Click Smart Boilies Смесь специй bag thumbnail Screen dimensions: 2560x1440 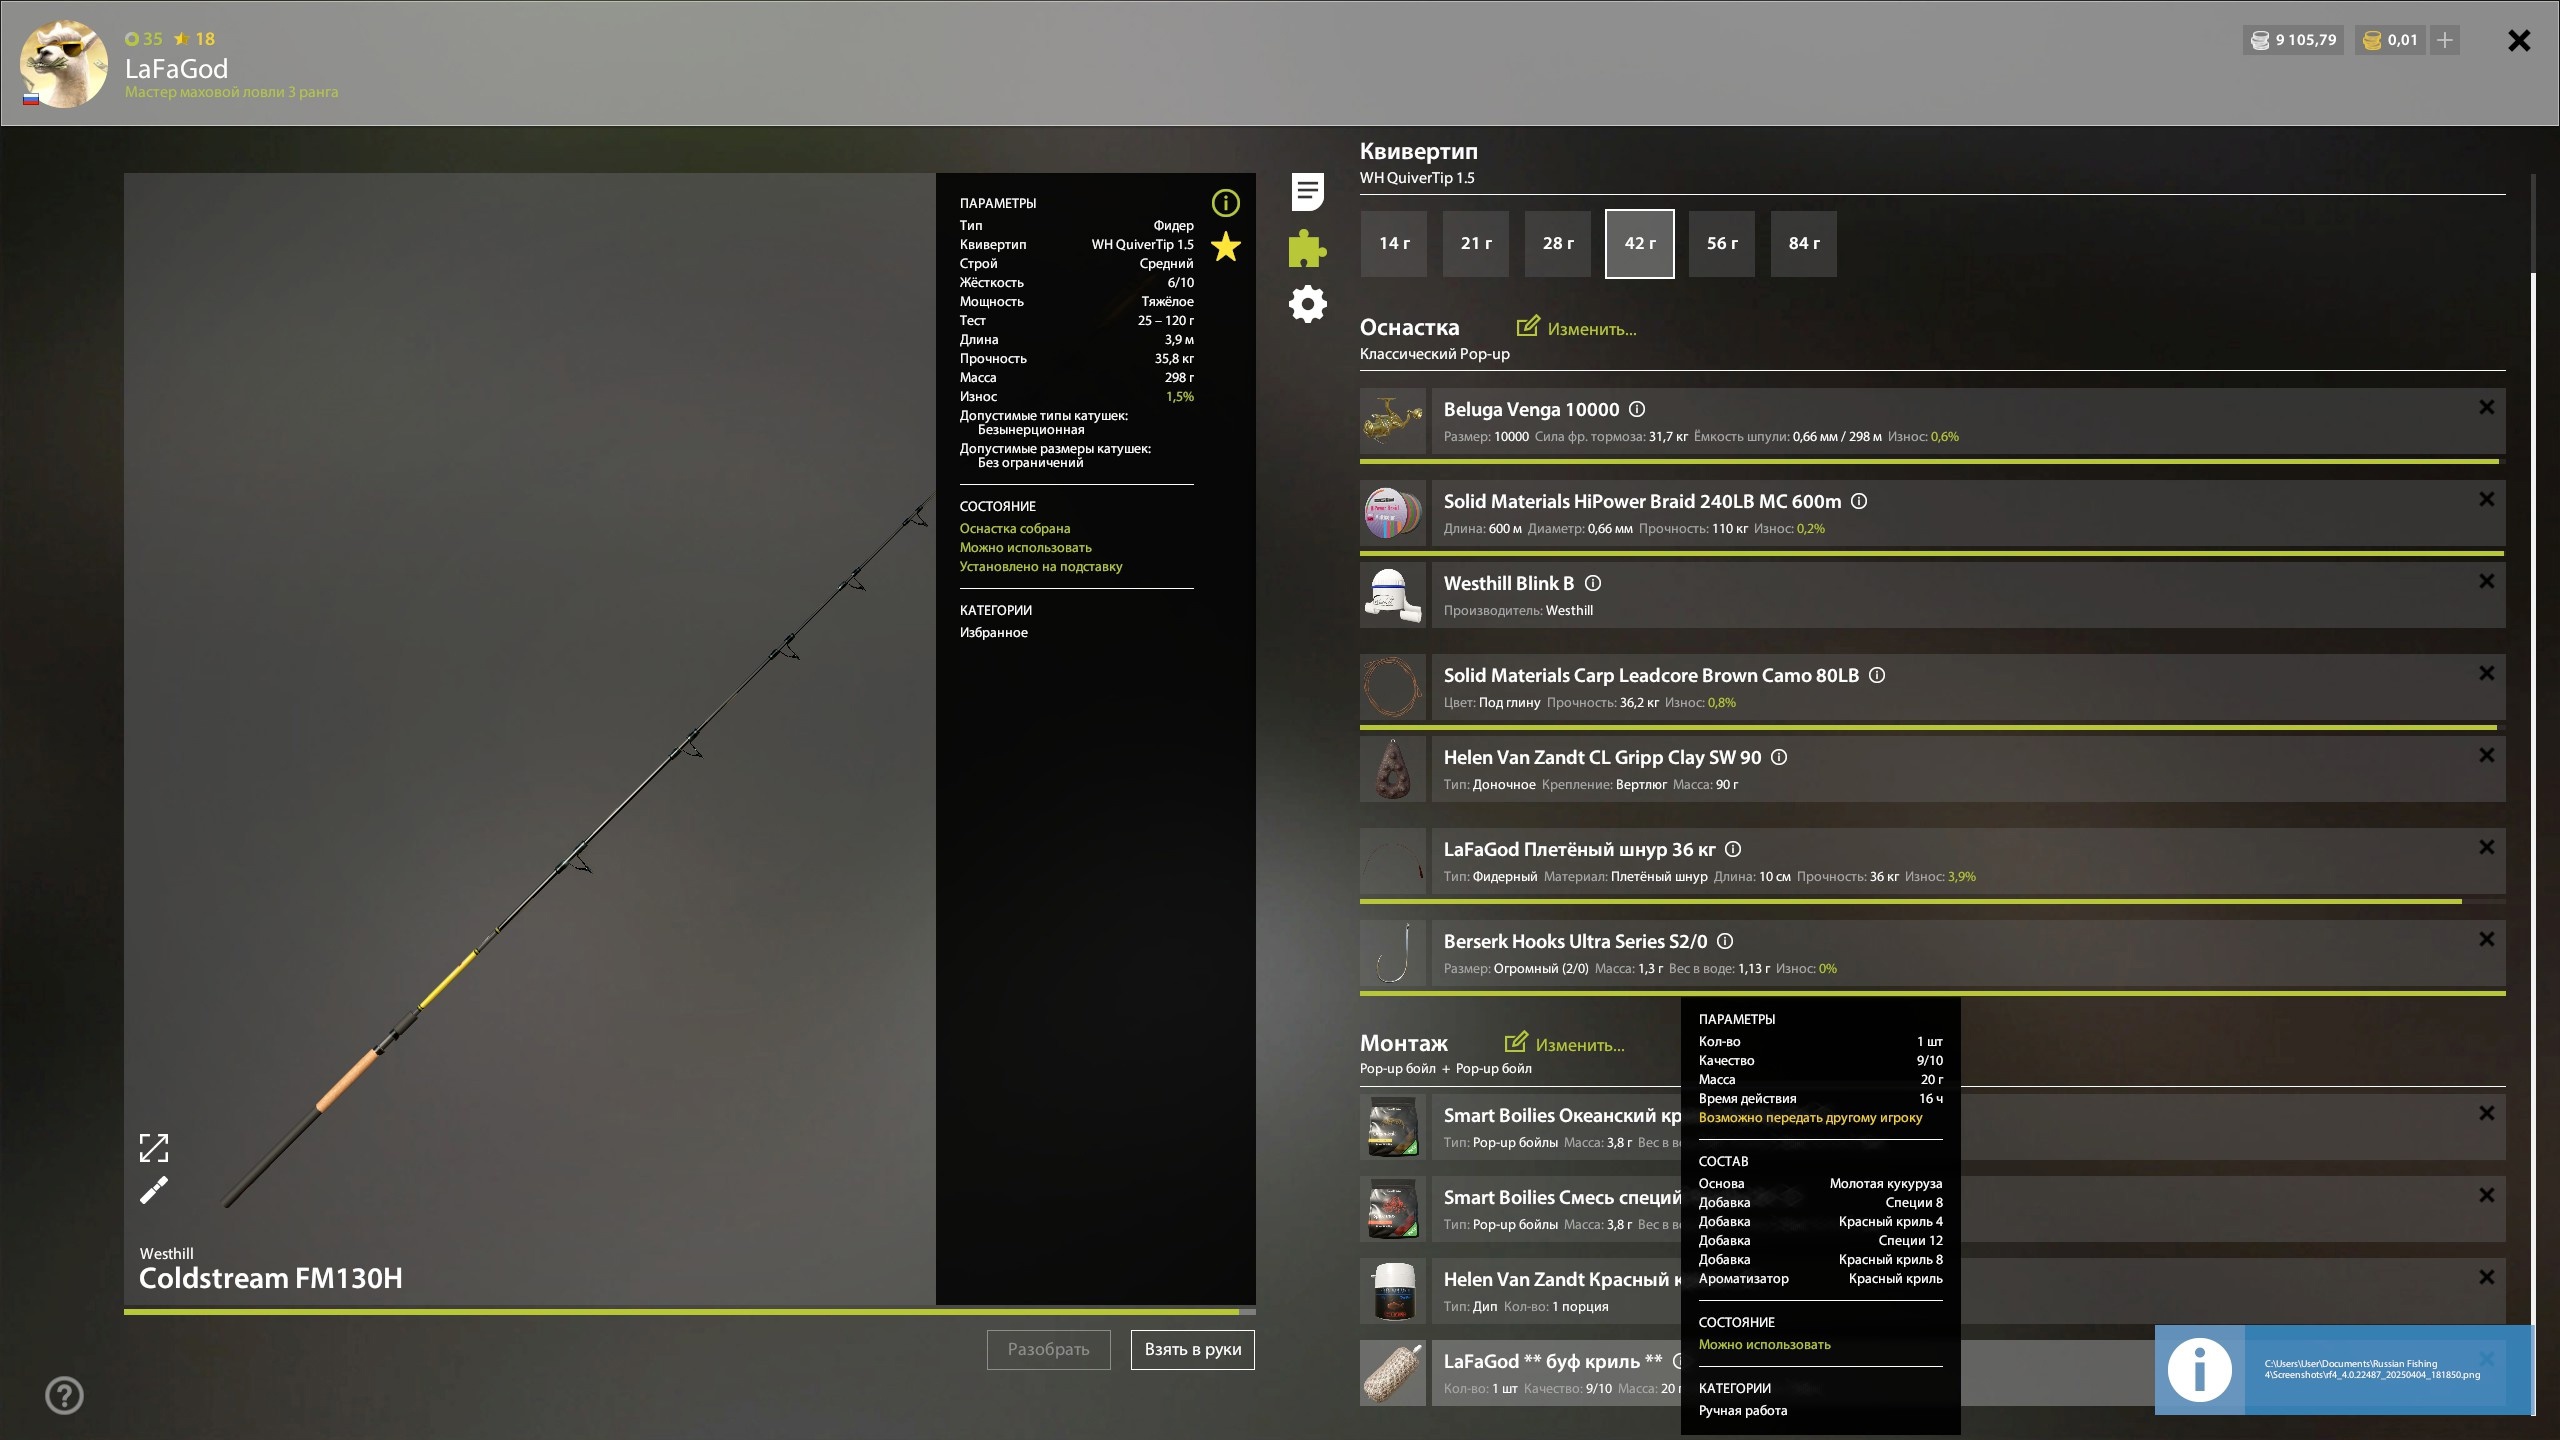point(1393,1209)
